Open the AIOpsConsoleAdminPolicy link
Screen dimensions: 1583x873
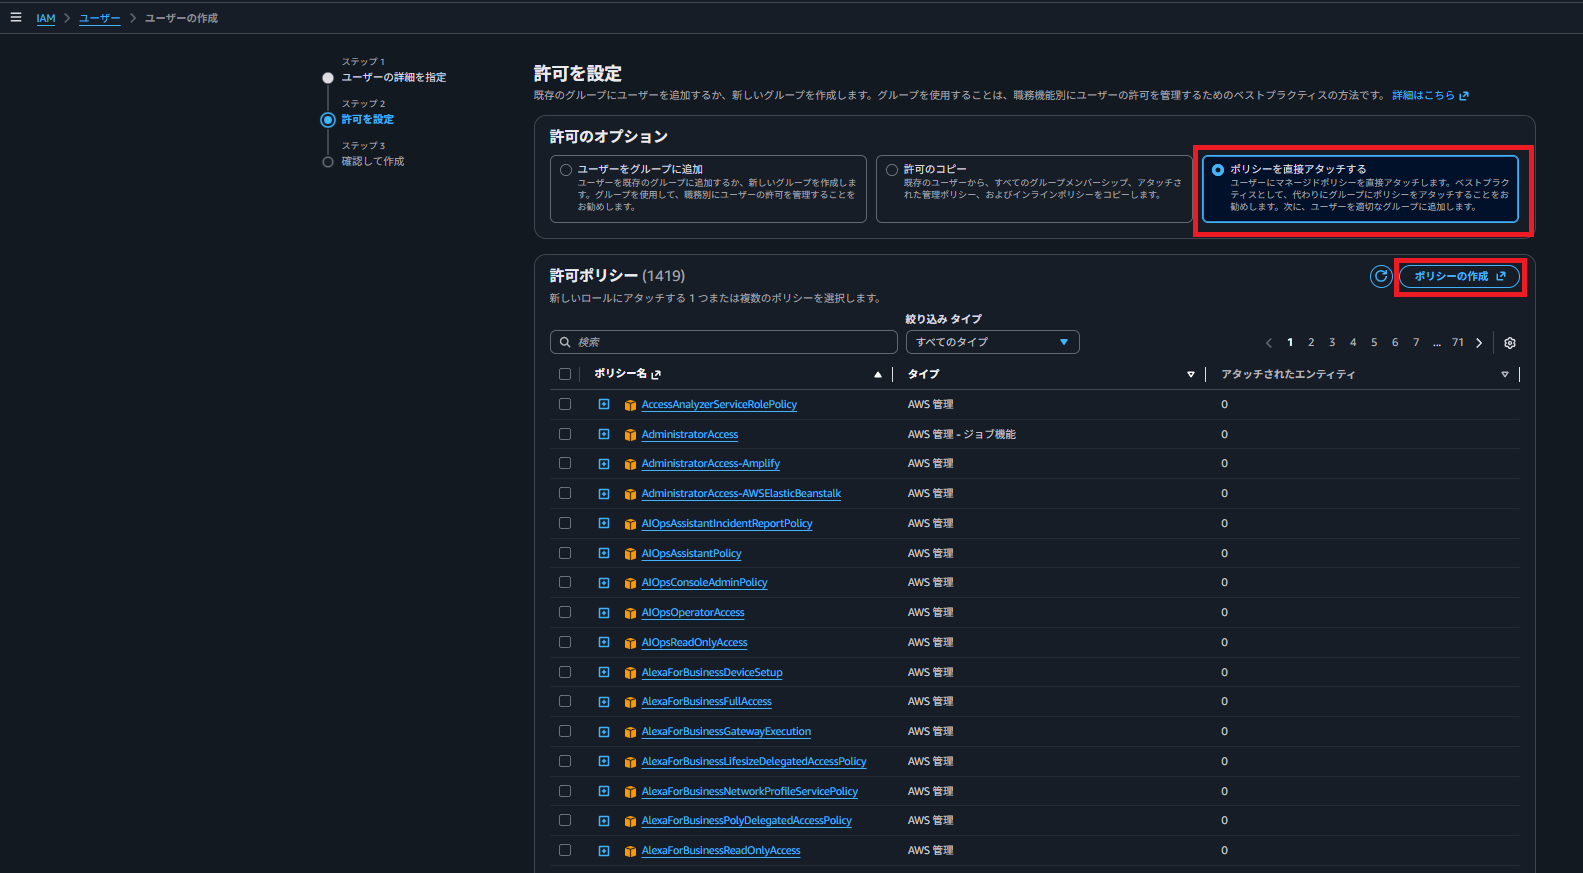point(705,583)
